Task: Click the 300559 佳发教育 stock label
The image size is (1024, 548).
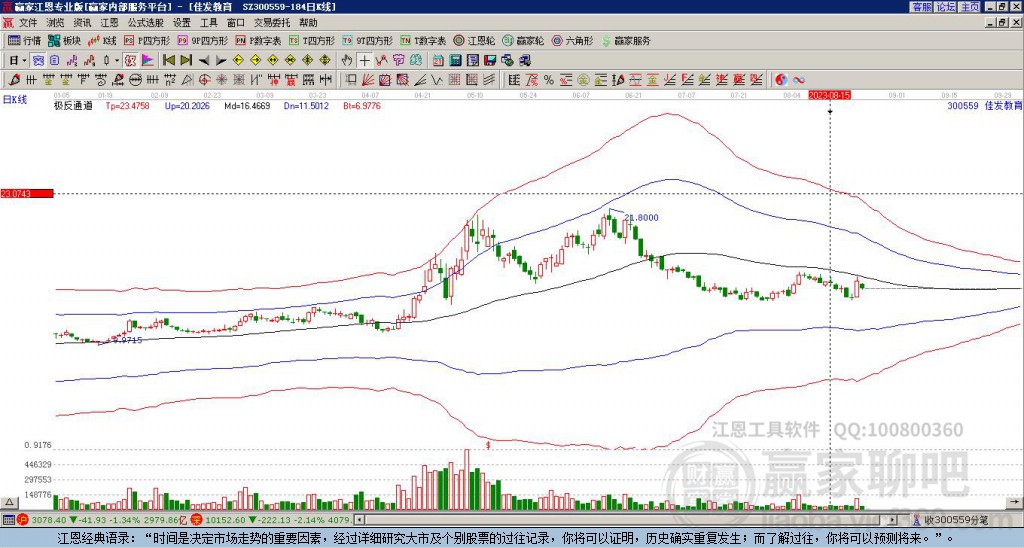Action: coord(985,106)
